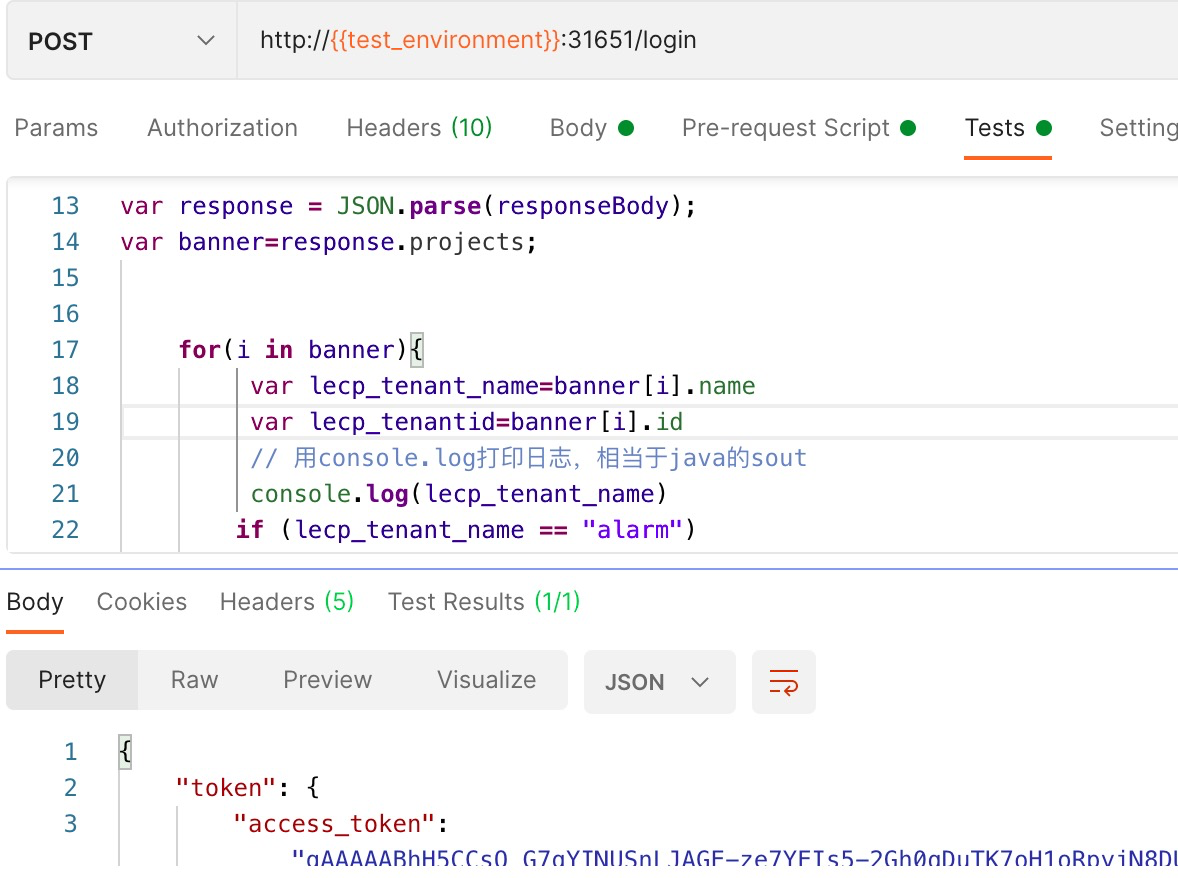
Task: Click the console.log(lecp_tenant_name) line
Action: click(458, 494)
